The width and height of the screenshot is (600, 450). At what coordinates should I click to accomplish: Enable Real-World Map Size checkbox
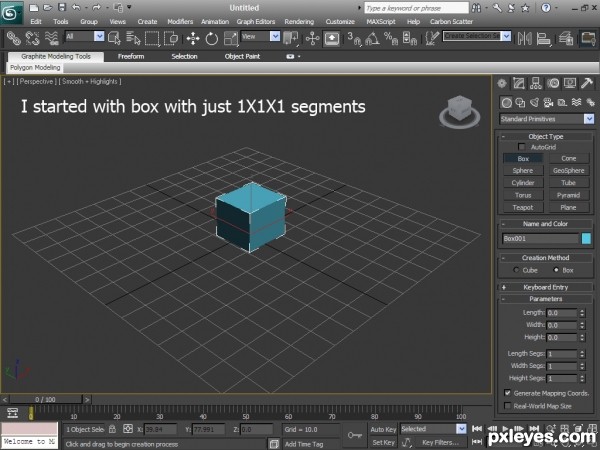(507, 406)
